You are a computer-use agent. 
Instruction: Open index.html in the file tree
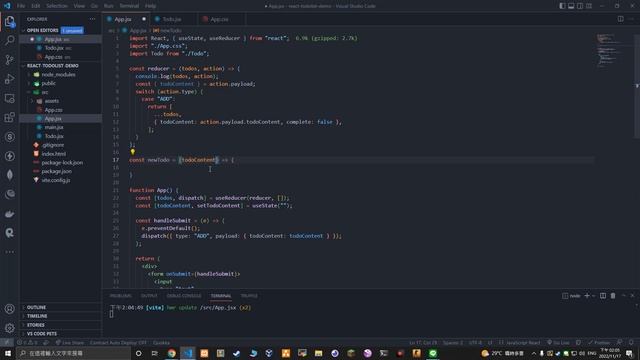(x=53, y=154)
